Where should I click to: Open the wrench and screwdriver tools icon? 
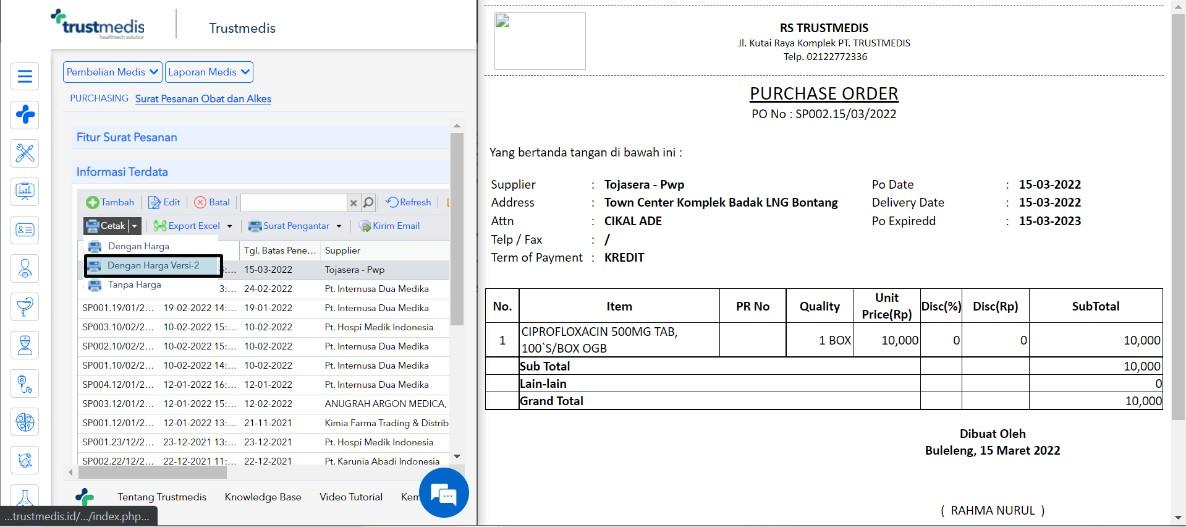[x=25, y=153]
